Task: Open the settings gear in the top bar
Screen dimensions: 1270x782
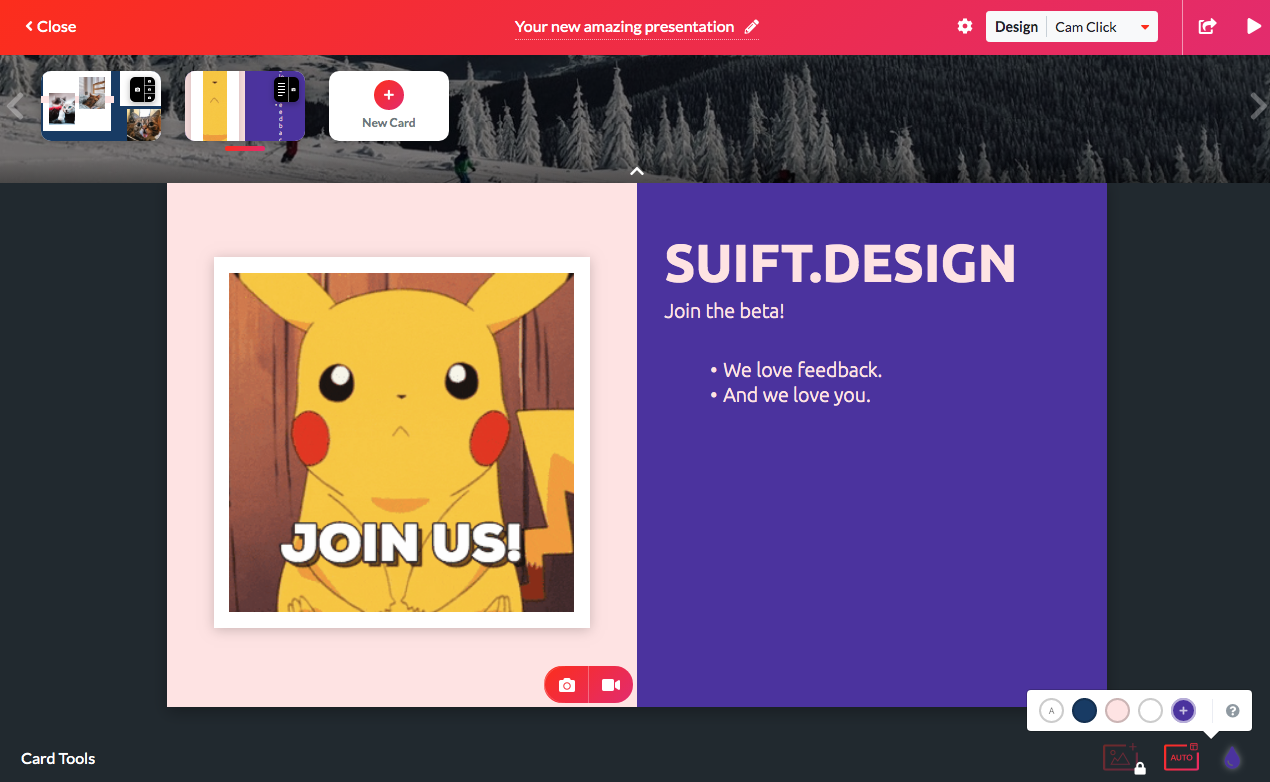Action: click(x=964, y=26)
